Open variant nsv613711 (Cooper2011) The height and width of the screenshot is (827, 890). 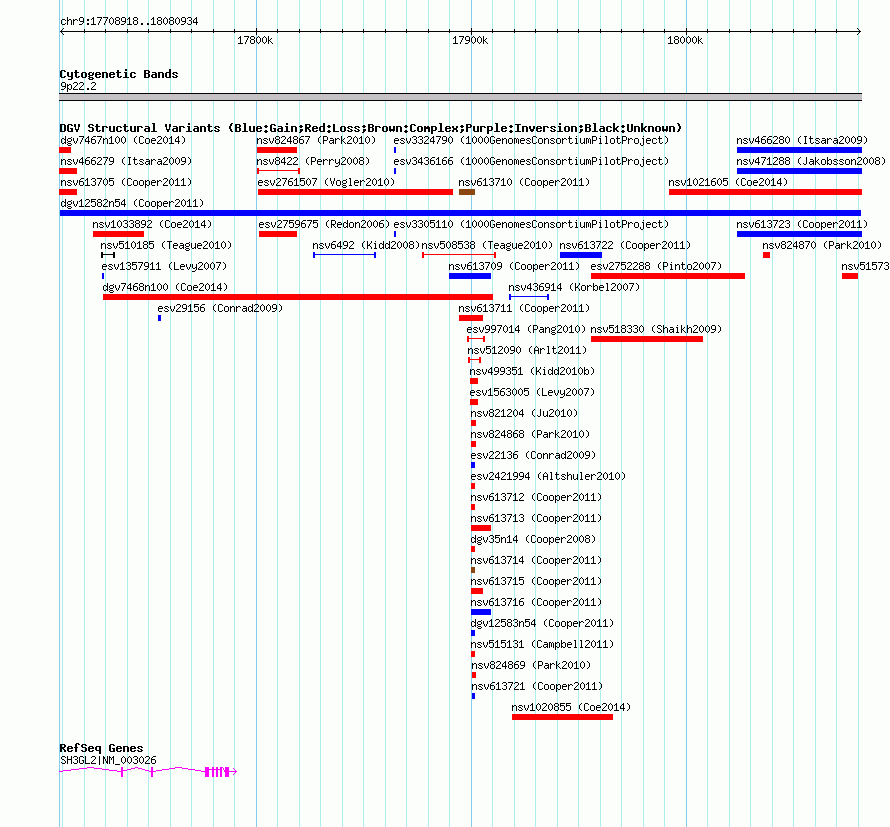tap(524, 308)
